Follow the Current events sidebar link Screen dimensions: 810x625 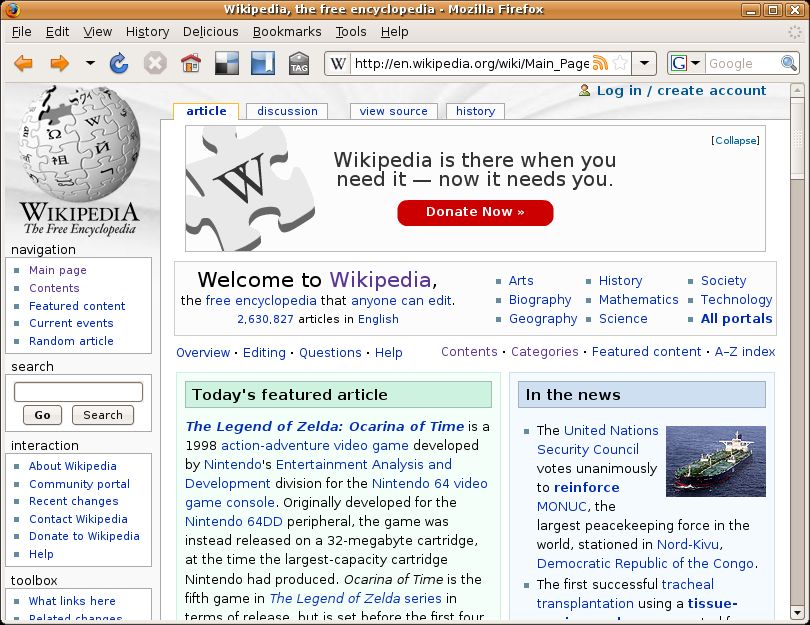pyautogui.click(x=71, y=323)
